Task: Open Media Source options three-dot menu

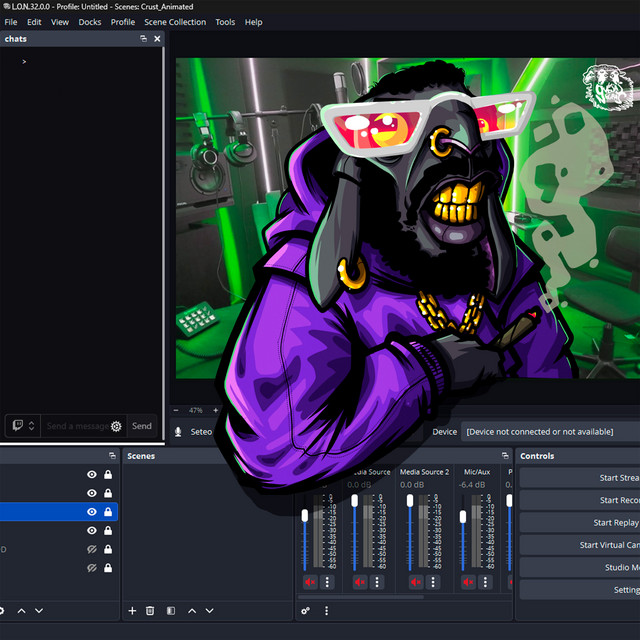Action: (x=377, y=582)
